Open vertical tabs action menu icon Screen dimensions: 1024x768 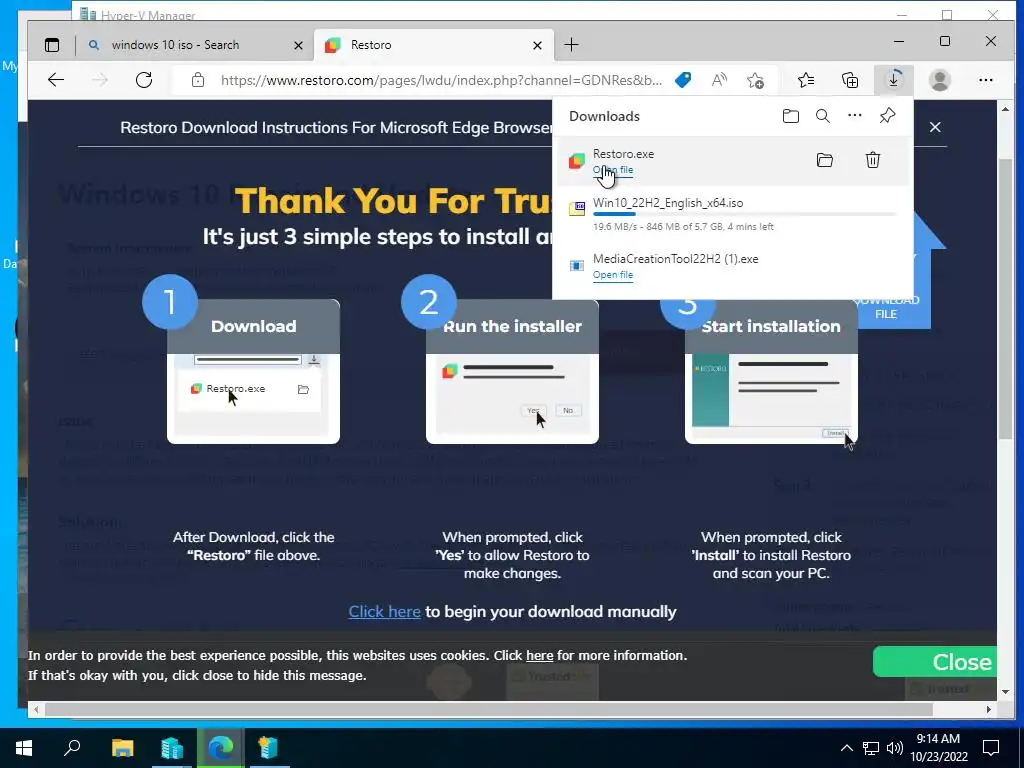[x=52, y=45]
